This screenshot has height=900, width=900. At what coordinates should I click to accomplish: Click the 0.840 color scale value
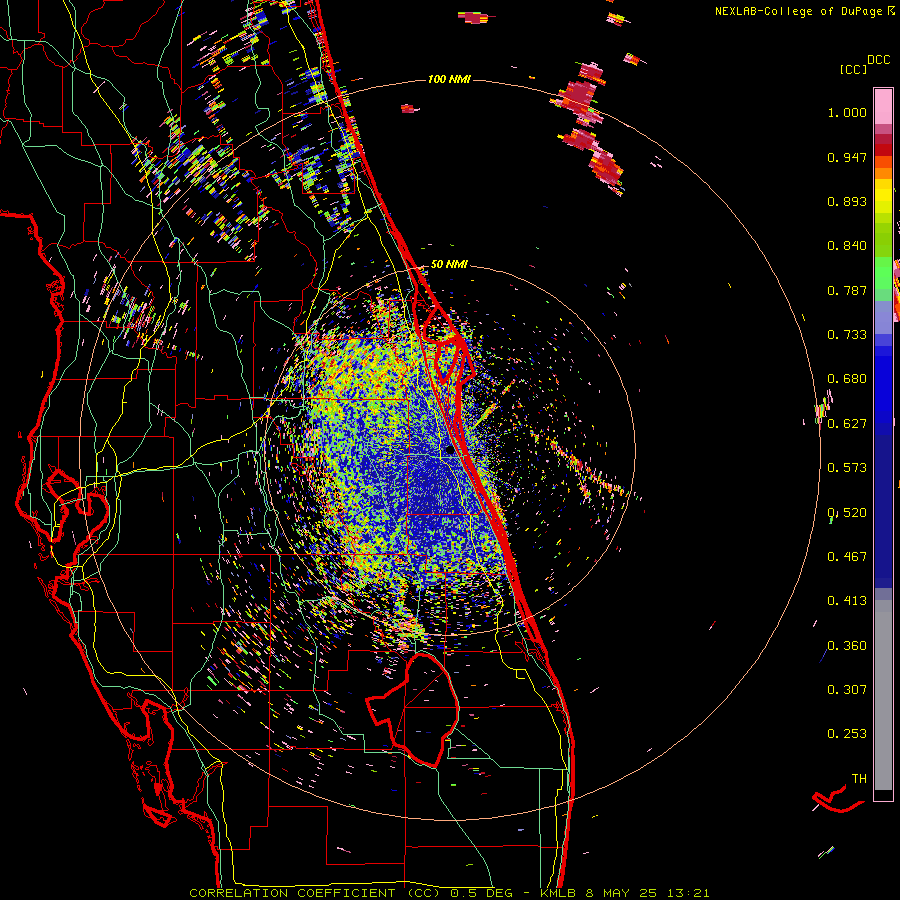pos(847,246)
